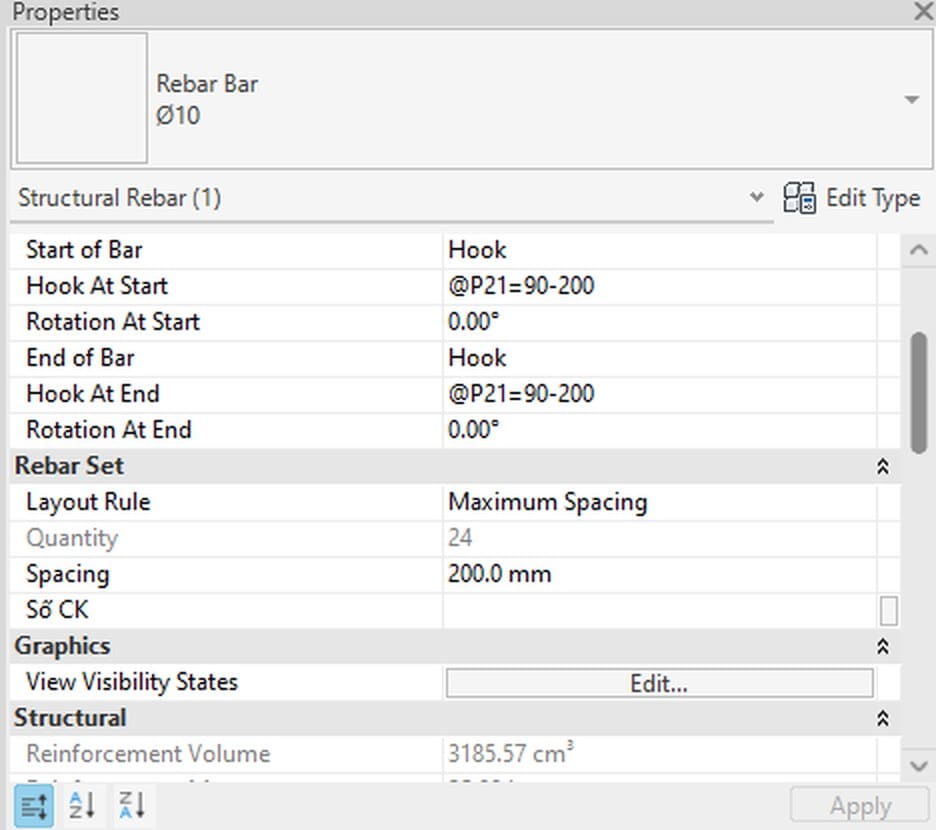Viewport: 936px width, 830px height.
Task: Sort properties in reverse Z to A
Action: (131, 806)
